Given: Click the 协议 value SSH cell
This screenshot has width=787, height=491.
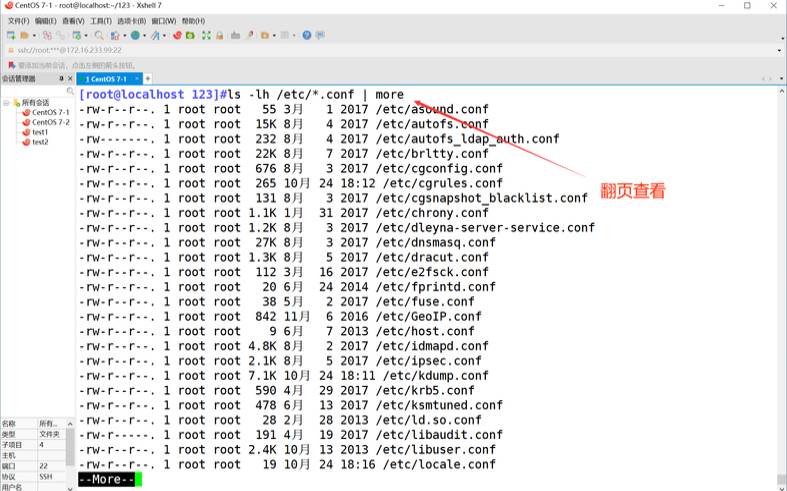Looking at the screenshot, I should point(52,476).
